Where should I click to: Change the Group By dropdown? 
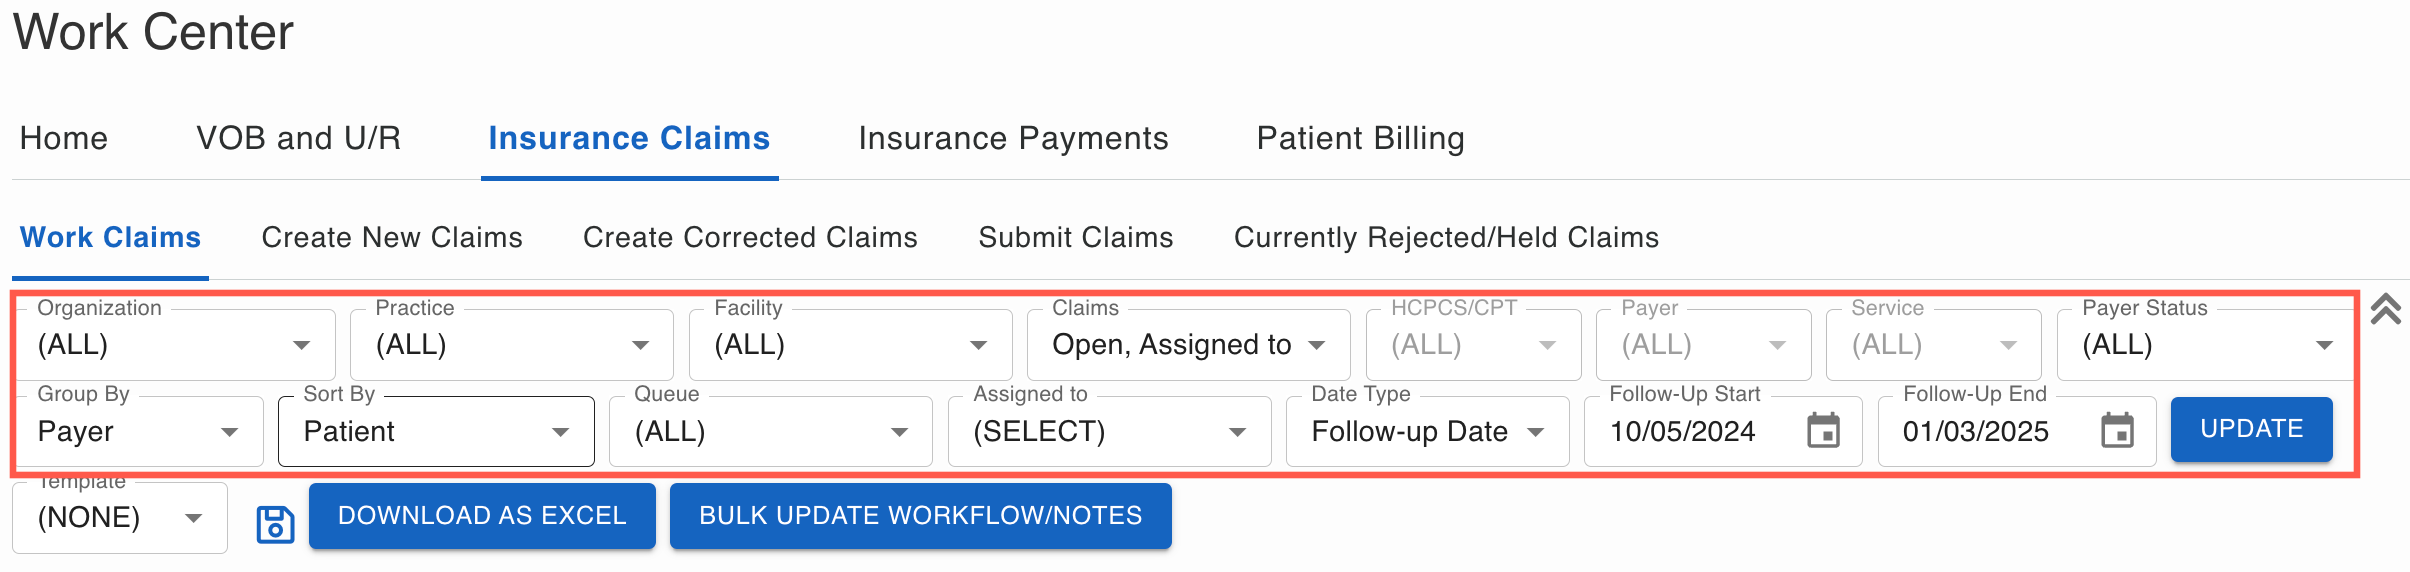tap(140, 432)
